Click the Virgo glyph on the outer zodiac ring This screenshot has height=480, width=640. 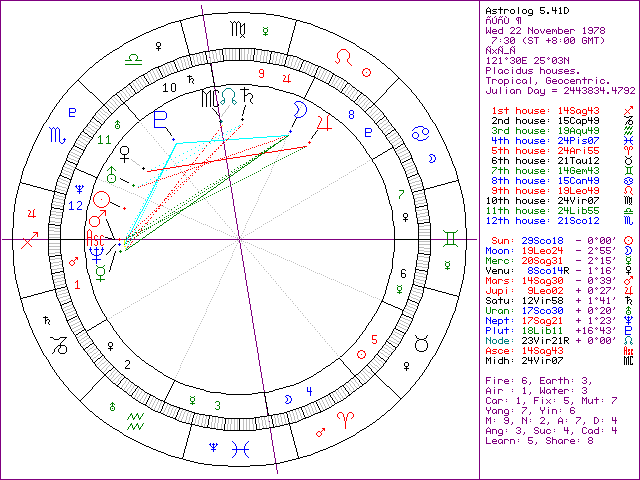tap(236, 32)
